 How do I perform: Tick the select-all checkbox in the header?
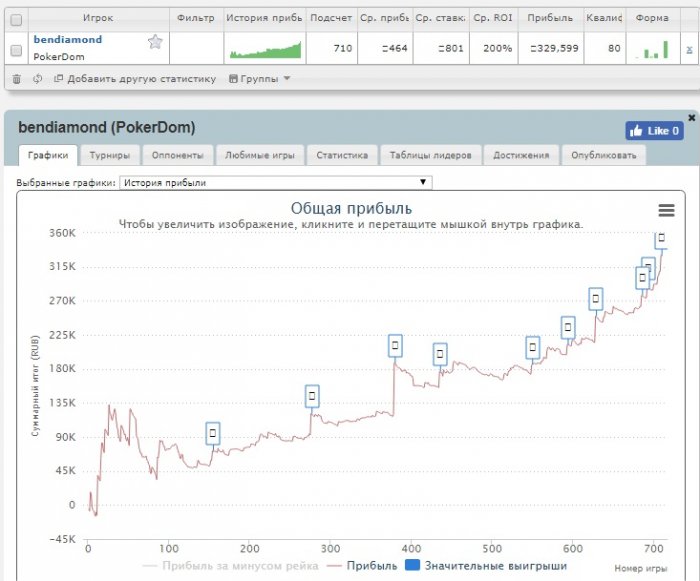[x=16, y=20]
